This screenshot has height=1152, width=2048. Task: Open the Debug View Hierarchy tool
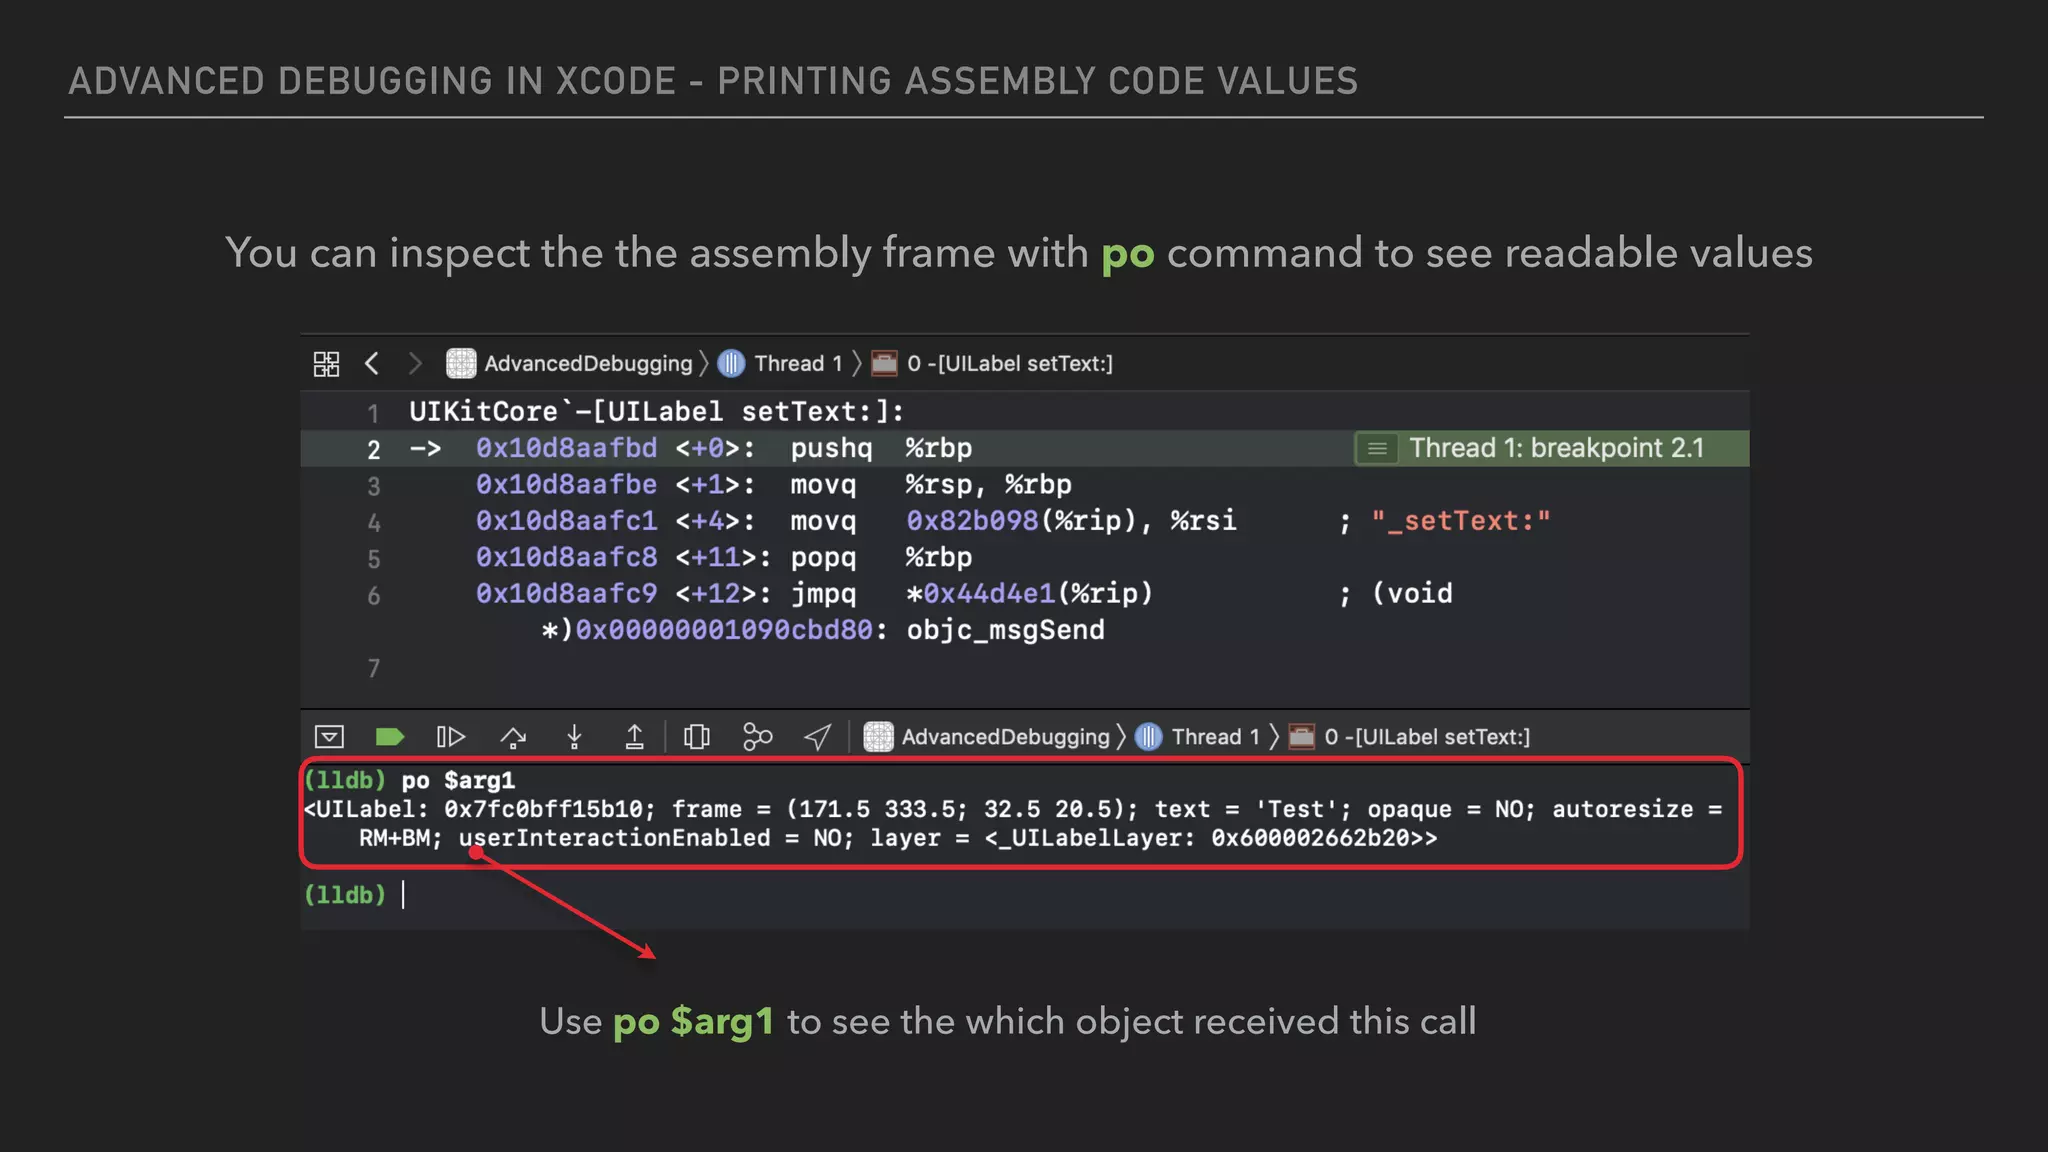(x=697, y=737)
